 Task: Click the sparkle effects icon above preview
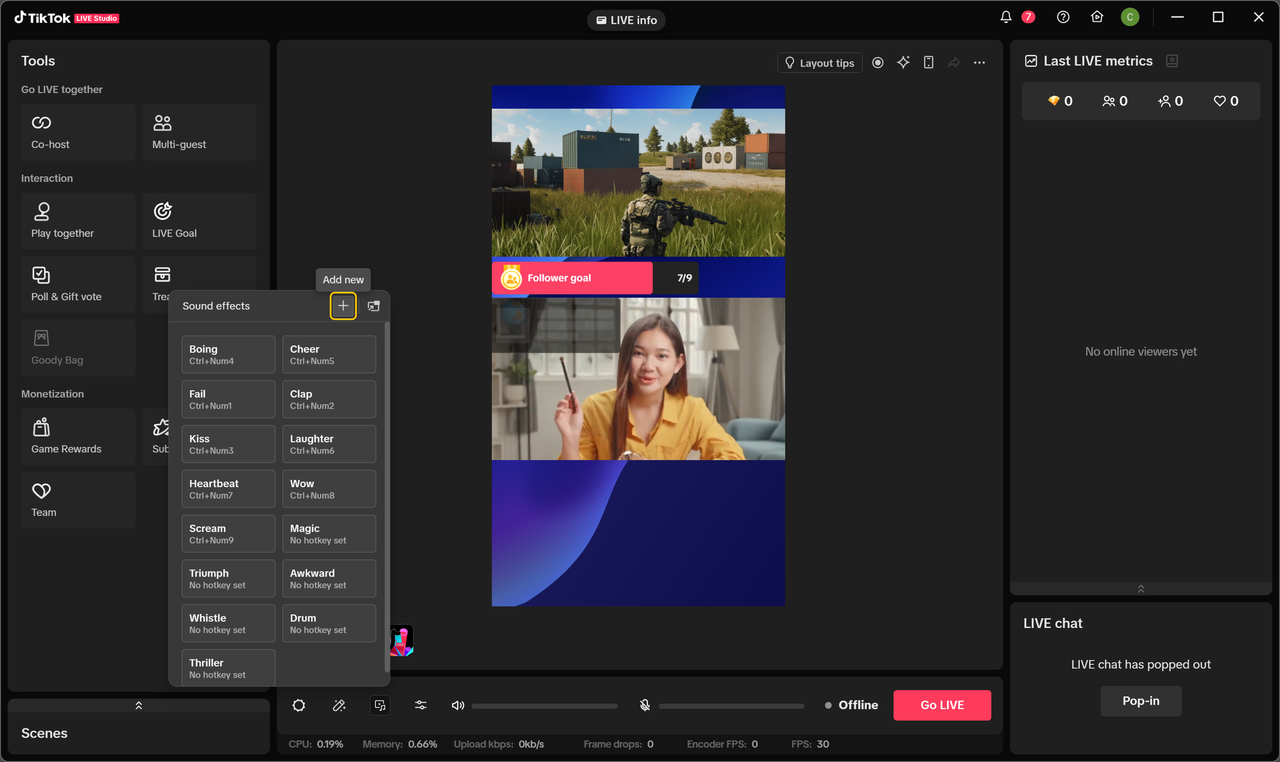tap(903, 63)
